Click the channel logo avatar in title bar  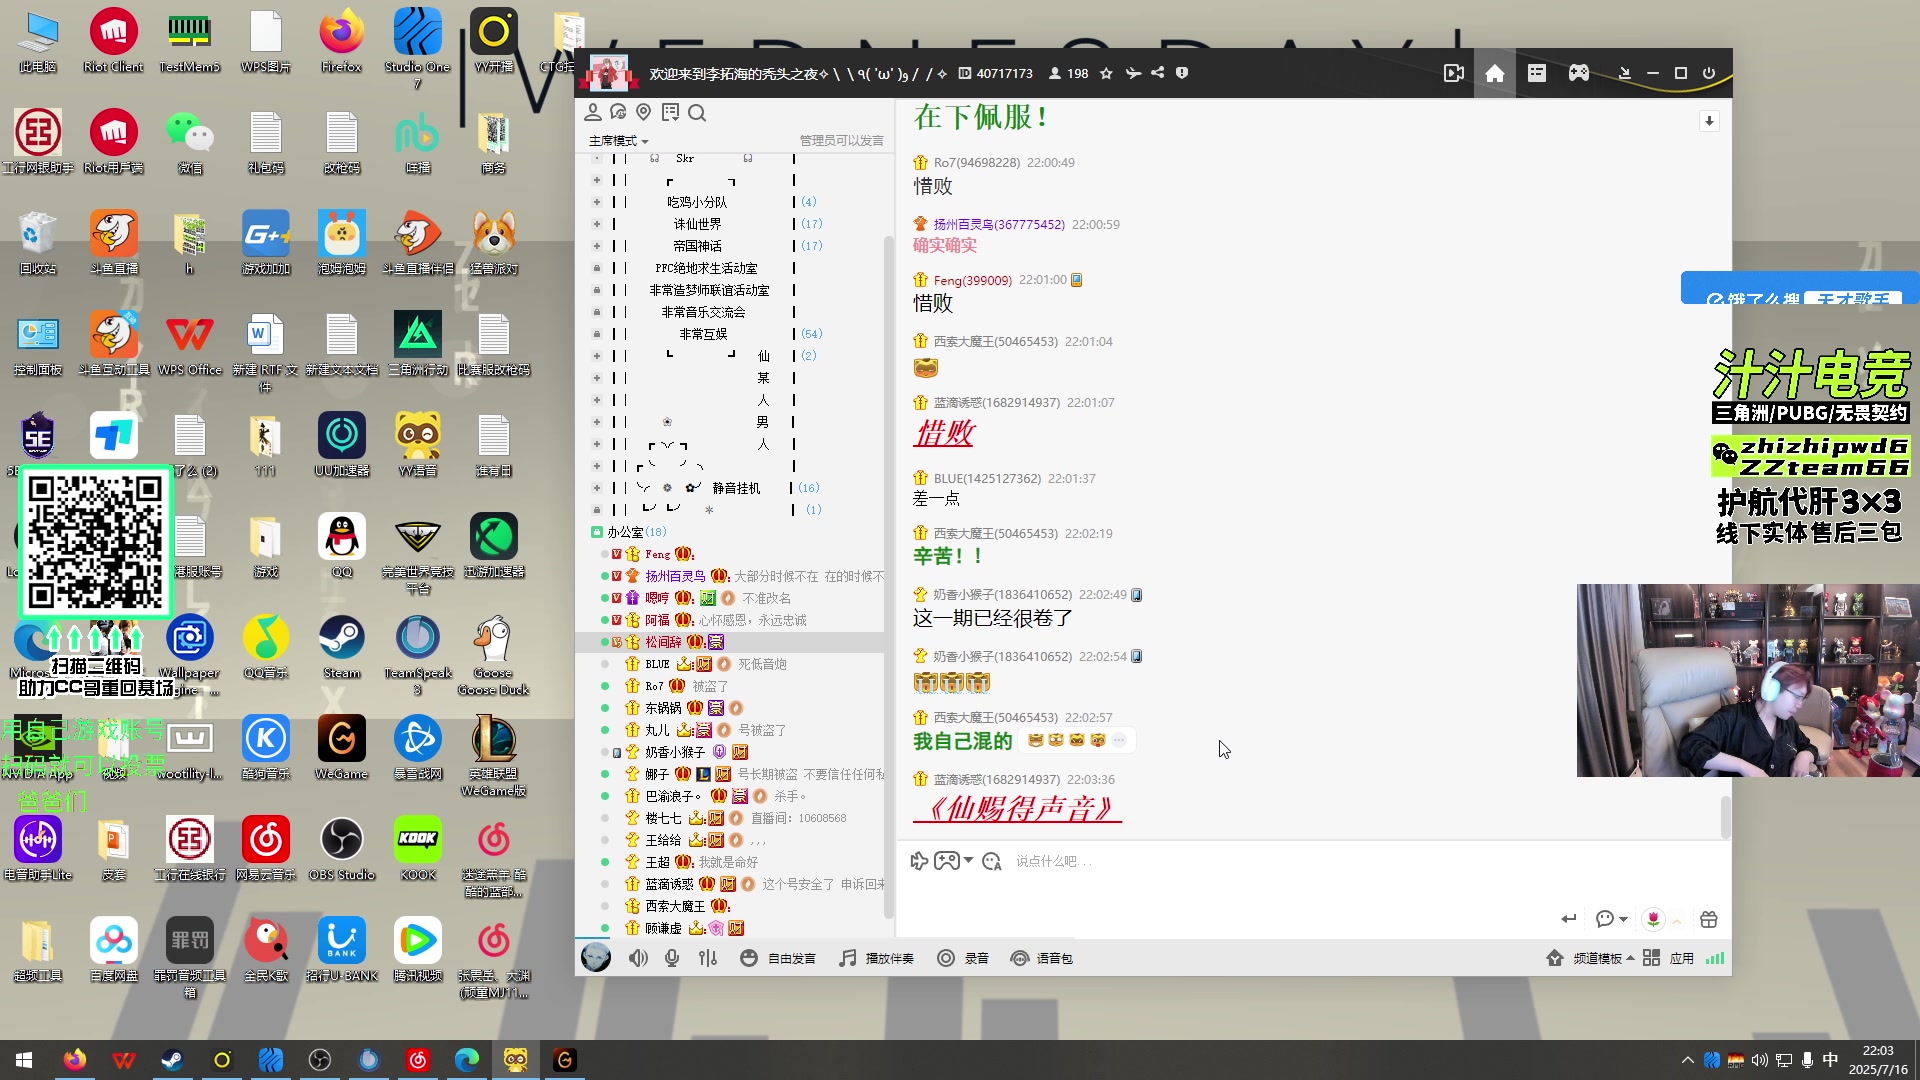pos(608,73)
